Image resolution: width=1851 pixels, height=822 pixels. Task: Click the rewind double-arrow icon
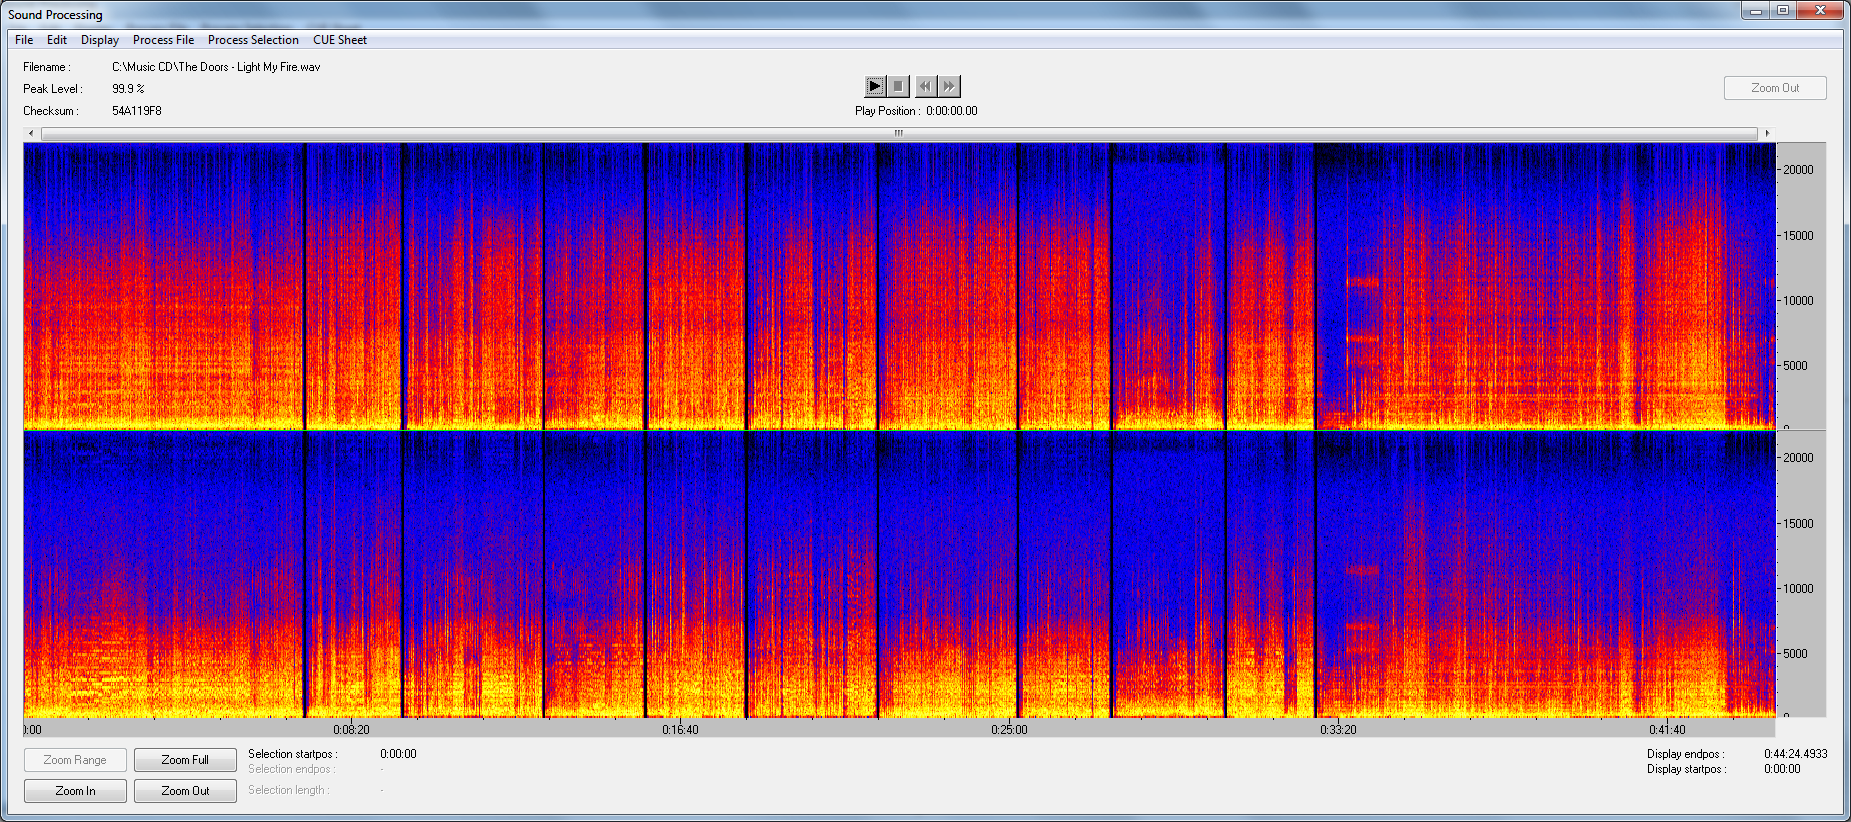925,86
